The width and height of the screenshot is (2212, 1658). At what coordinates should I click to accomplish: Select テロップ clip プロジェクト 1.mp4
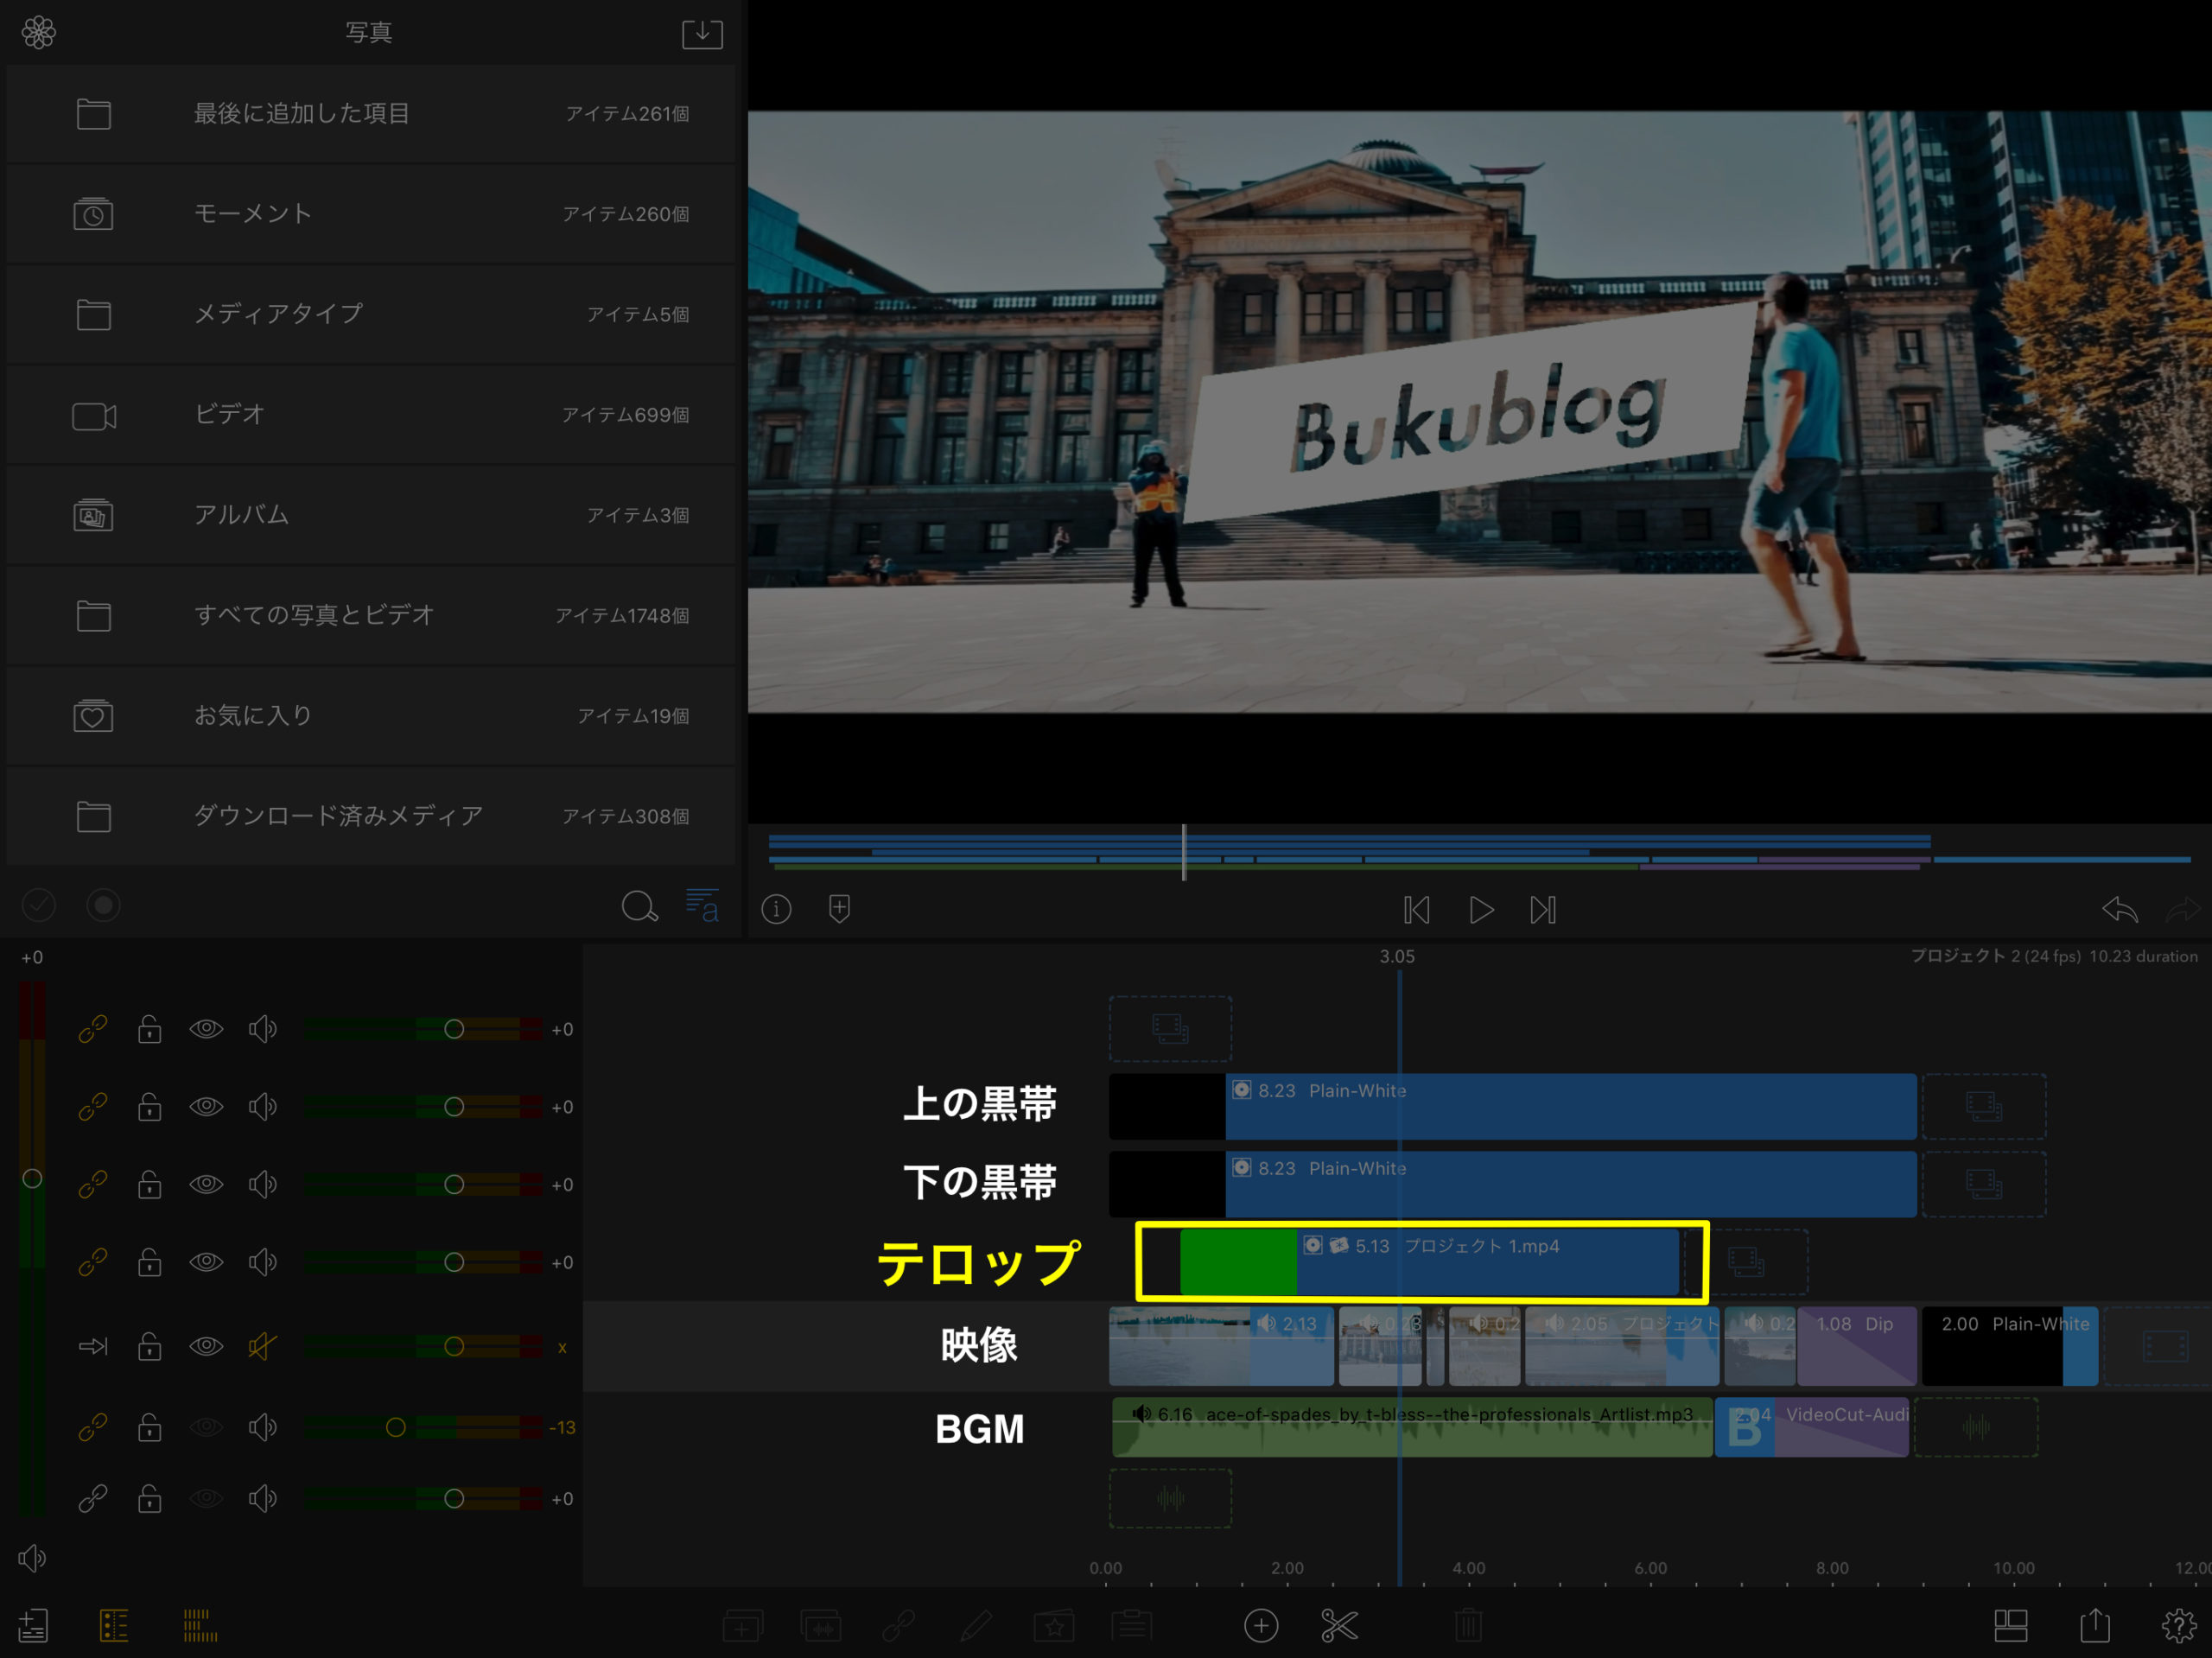click(x=1429, y=1262)
